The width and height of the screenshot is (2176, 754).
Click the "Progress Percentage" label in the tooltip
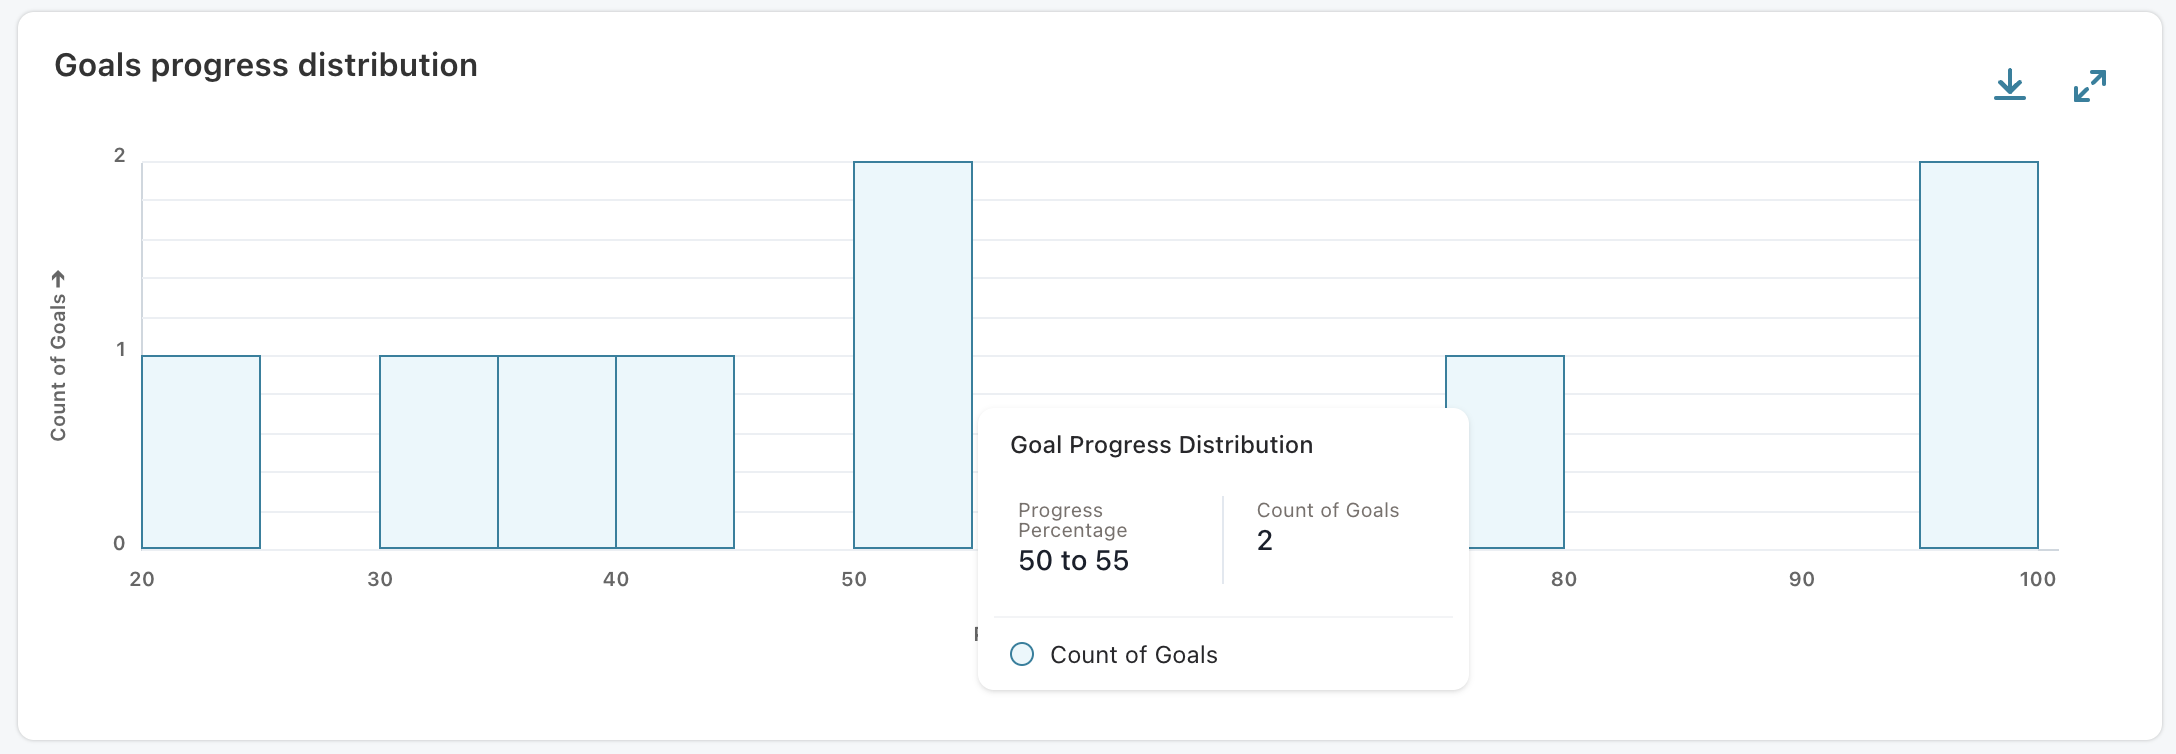pyautogui.click(x=1072, y=520)
